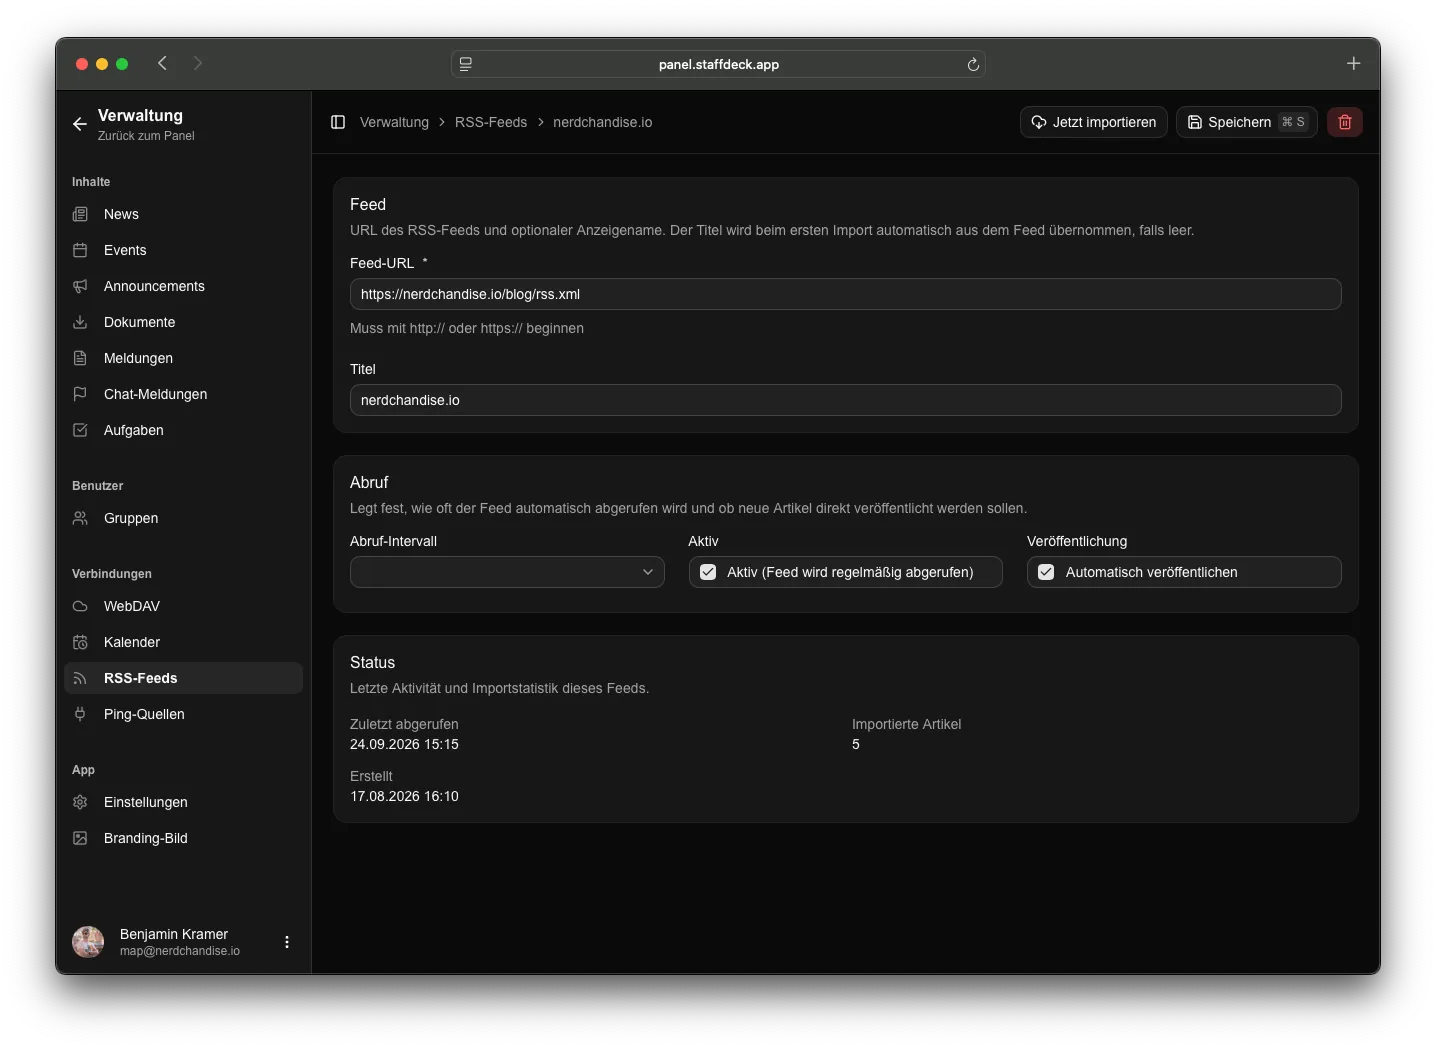Open Events in the sidebar

[x=183, y=250]
